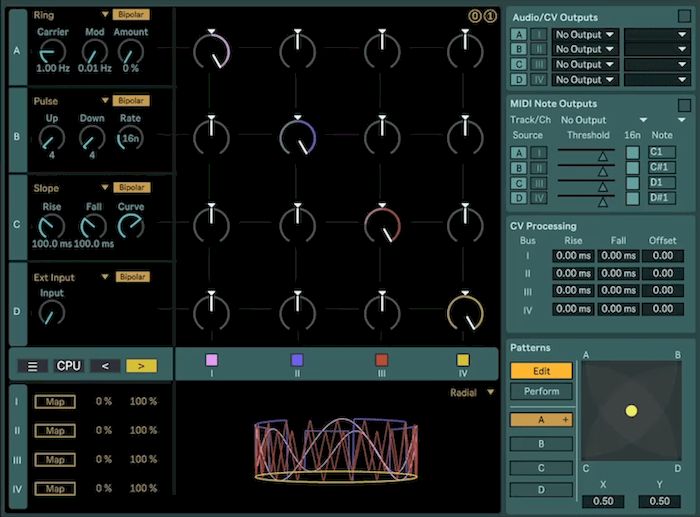Switch Patterns to Perform mode
The image size is (700, 517).
(541, 392)
